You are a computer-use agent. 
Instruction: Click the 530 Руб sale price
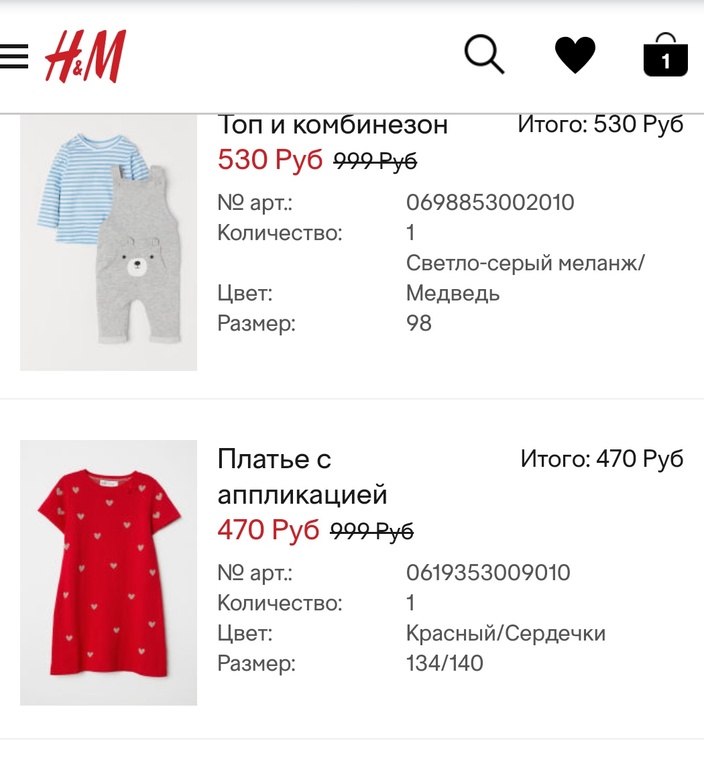[270, 159]
